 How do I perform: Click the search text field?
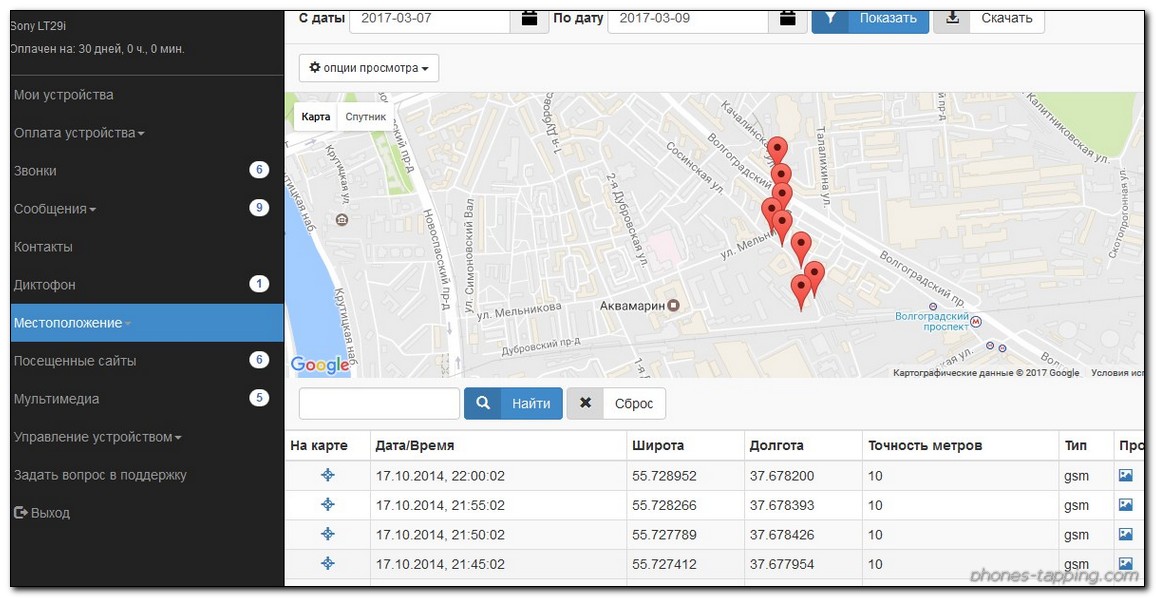coord(379,403)
